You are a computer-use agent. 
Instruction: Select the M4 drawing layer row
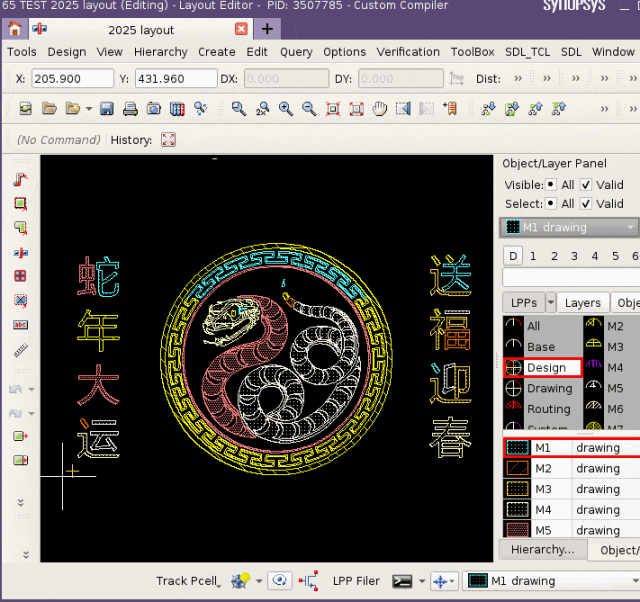click(571, 510)
